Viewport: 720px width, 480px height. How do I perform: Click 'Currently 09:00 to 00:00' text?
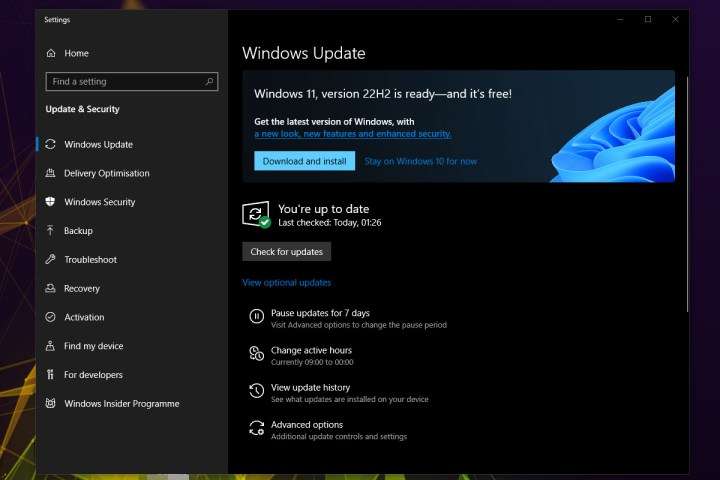tap(312, 362)
